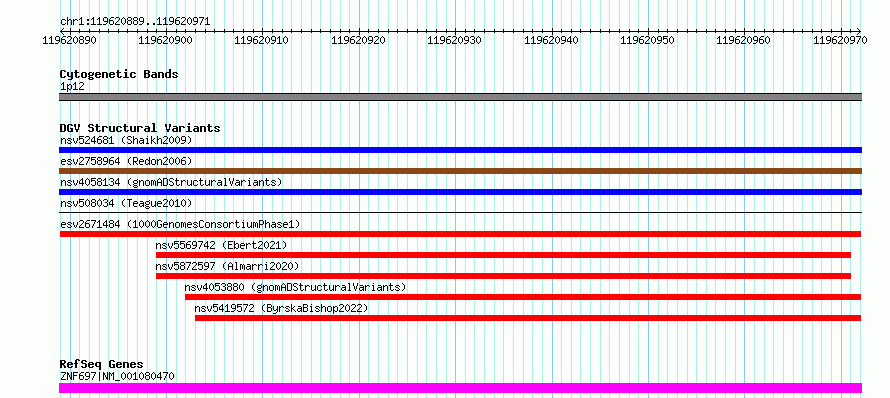
Task: Click the esv2758964 (Redon2006) label
Action: point(126,161)
